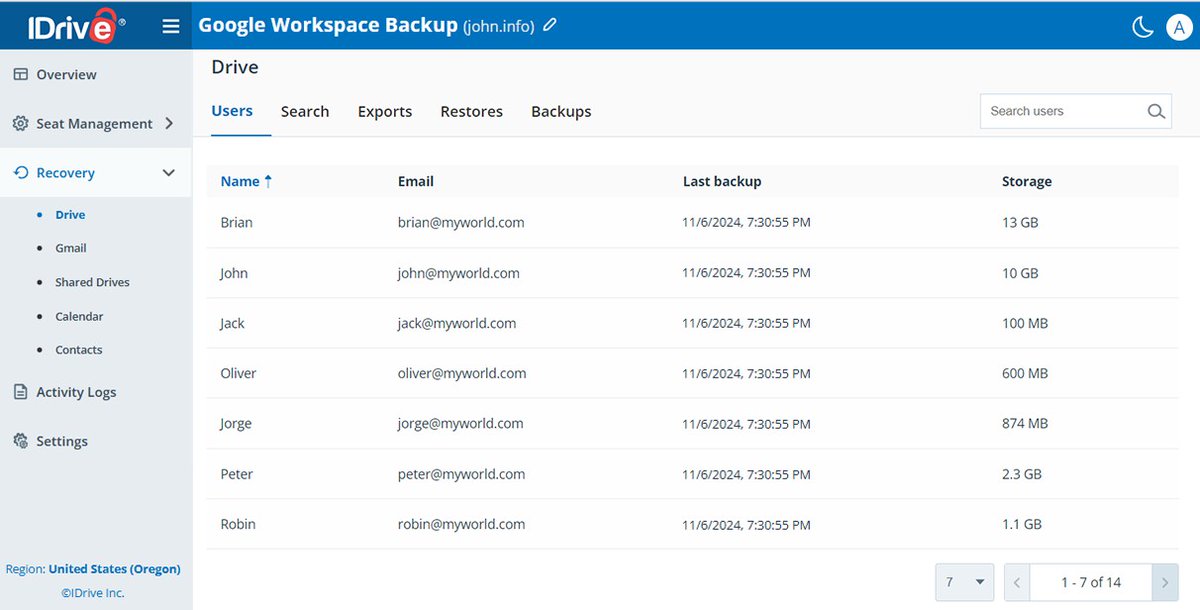This screenshot has width=1200, height=610.
Task: Expand Seat Management chevron
Action: point(169,124)
